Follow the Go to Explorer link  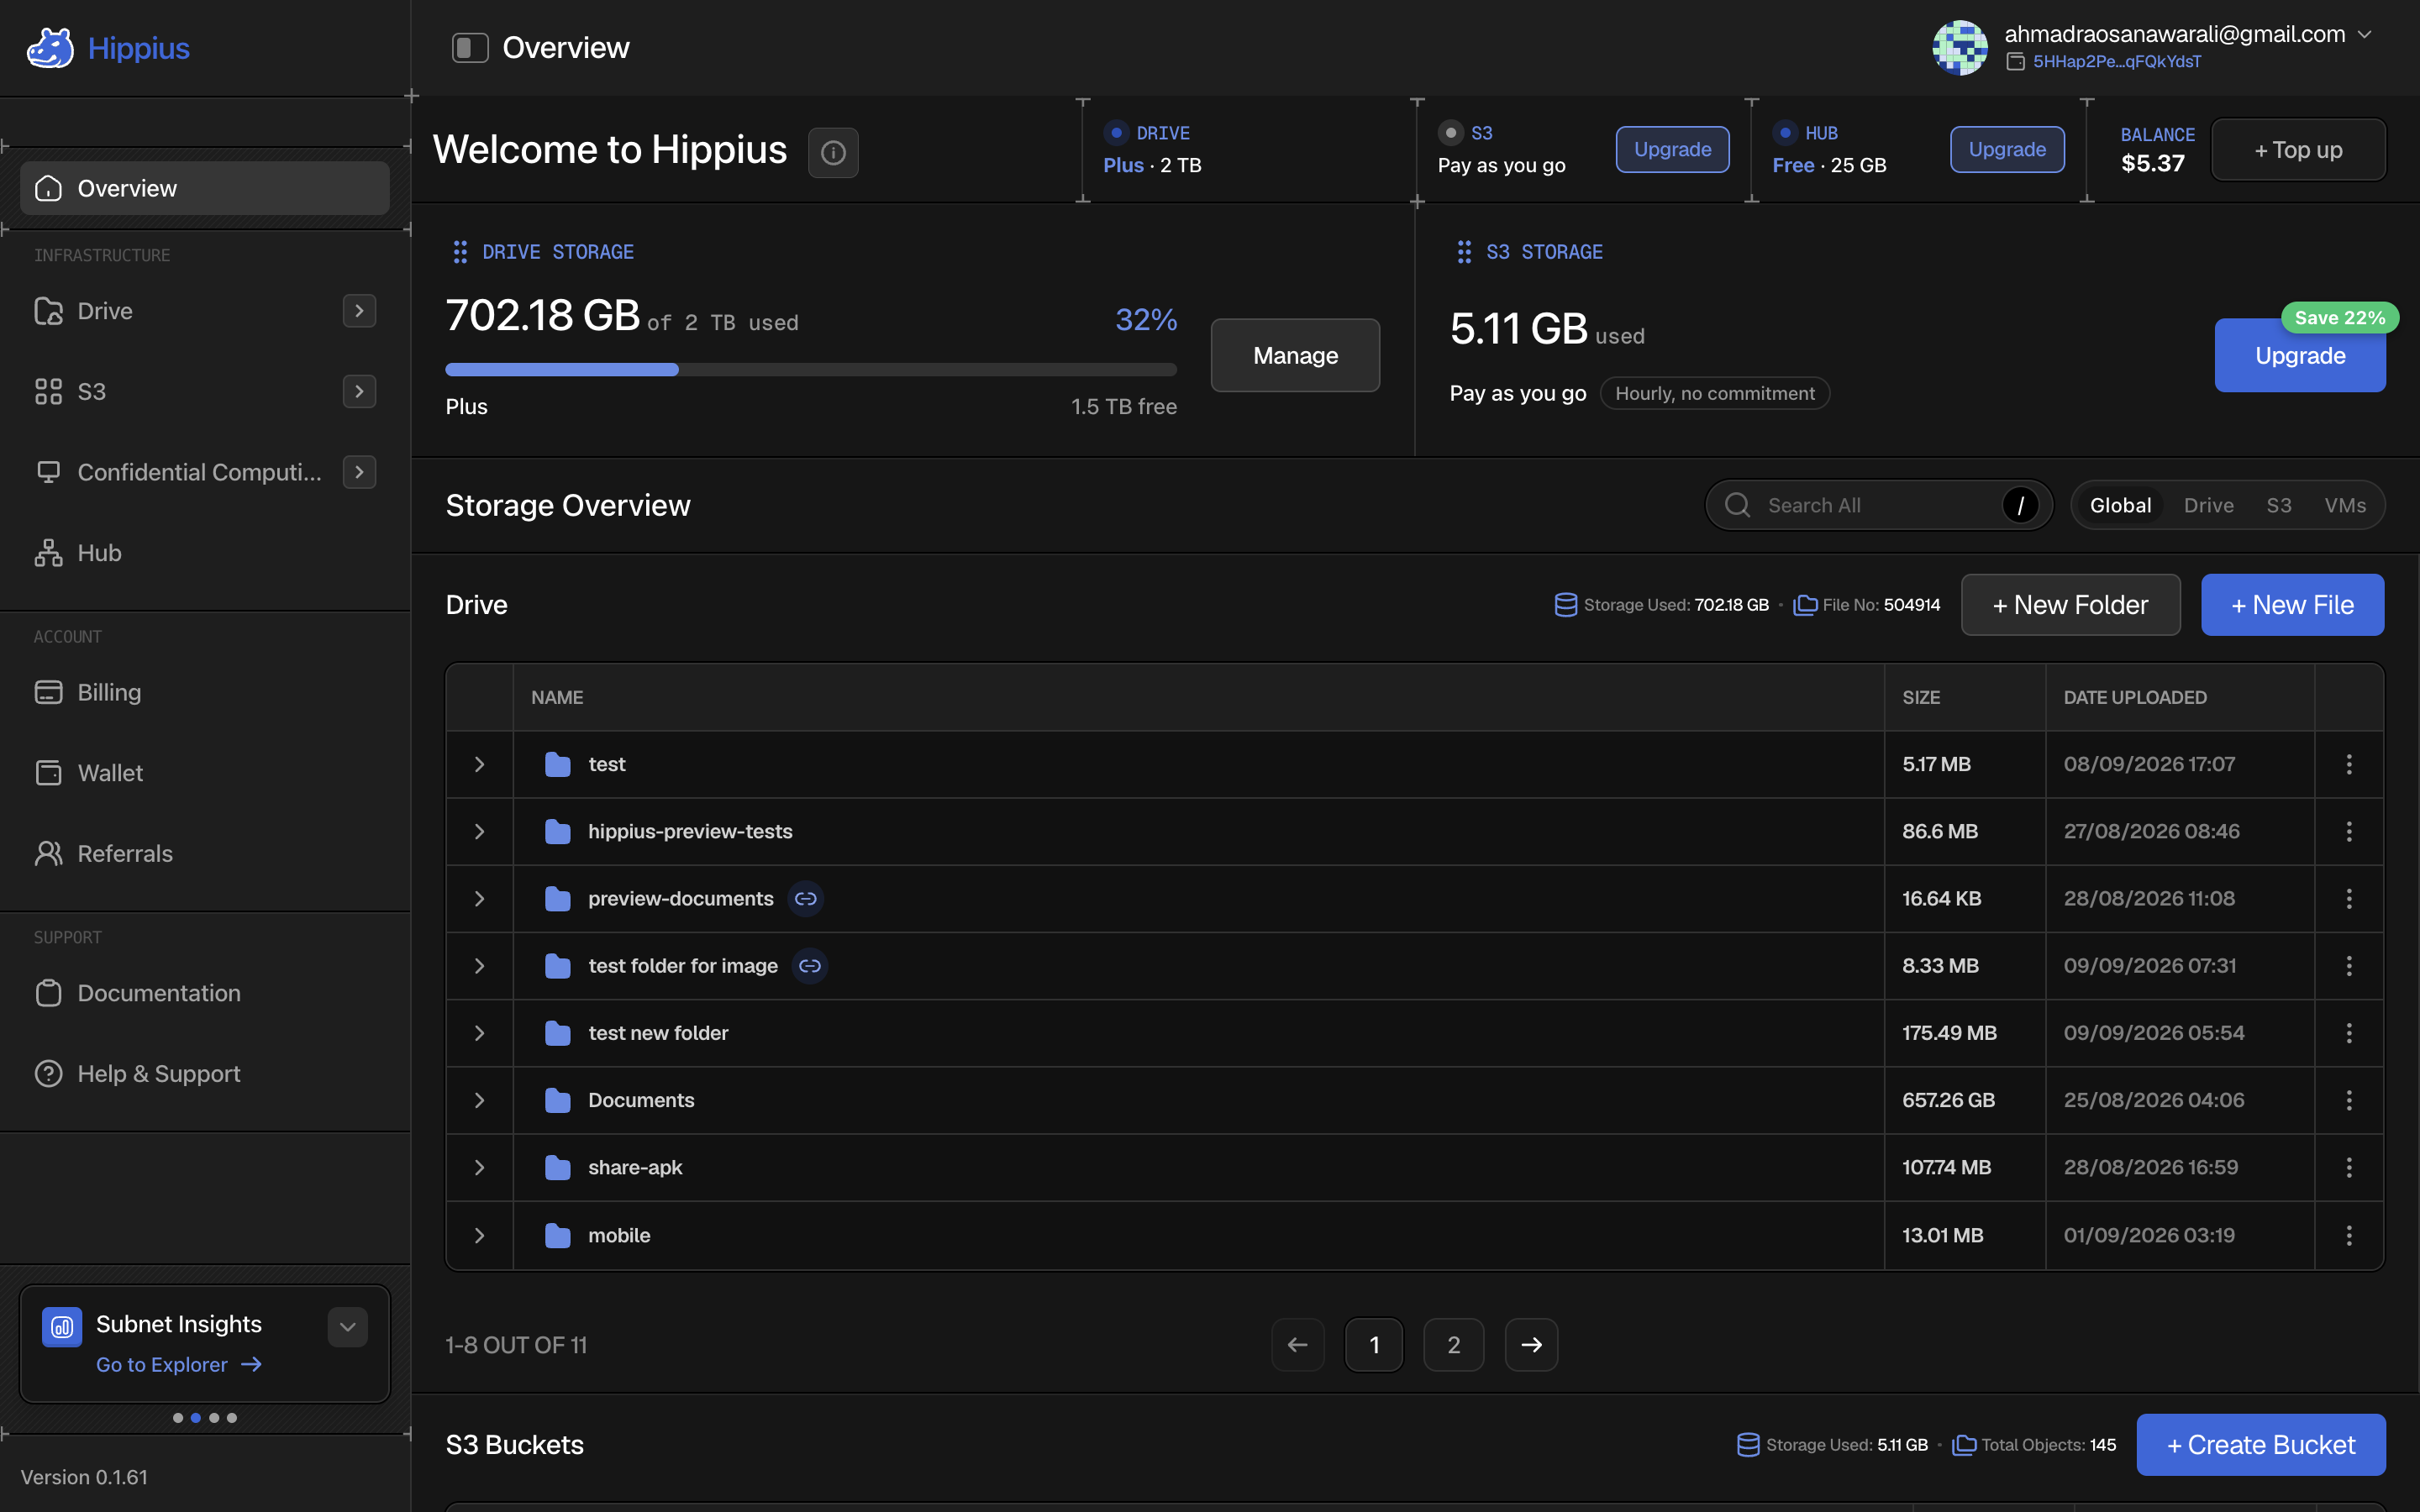(179, 1365)
